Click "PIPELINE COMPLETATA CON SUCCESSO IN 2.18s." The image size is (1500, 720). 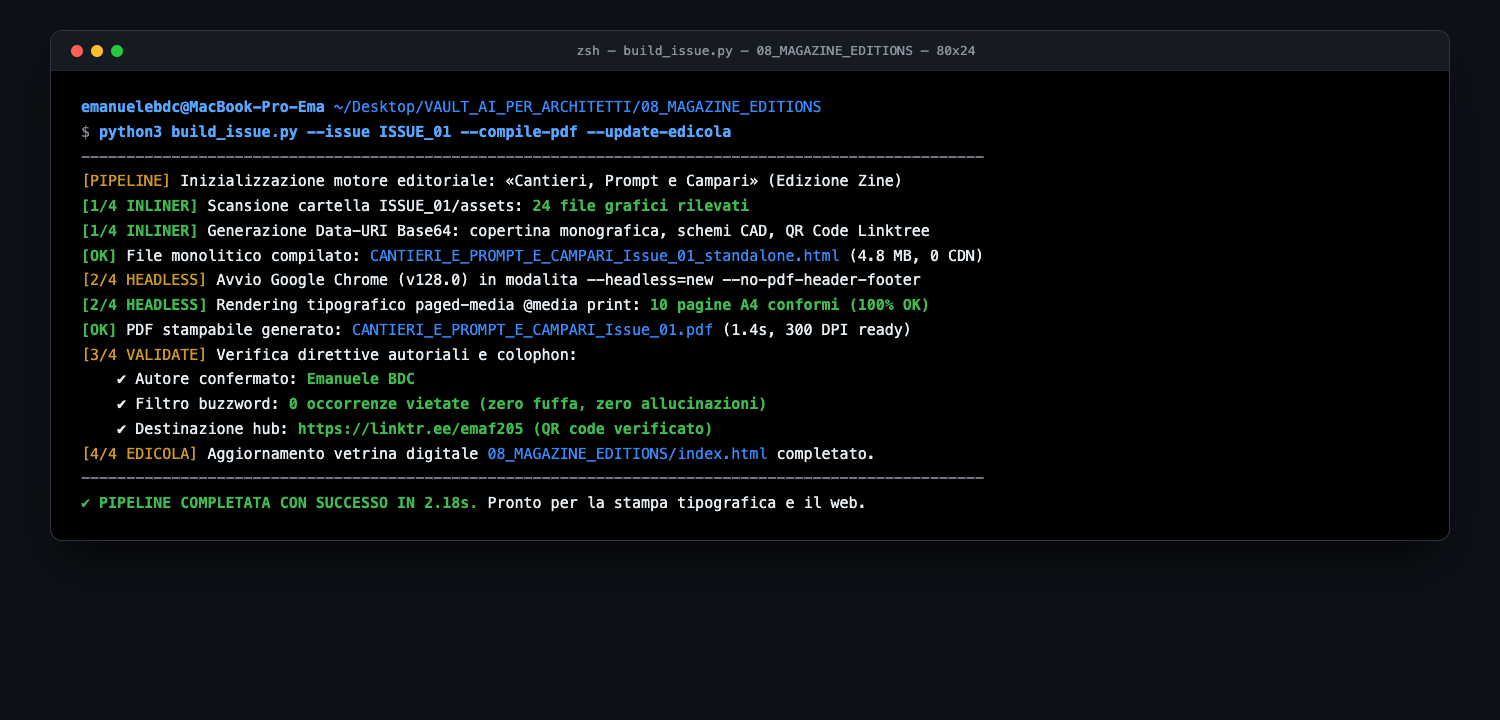[288, 503]
